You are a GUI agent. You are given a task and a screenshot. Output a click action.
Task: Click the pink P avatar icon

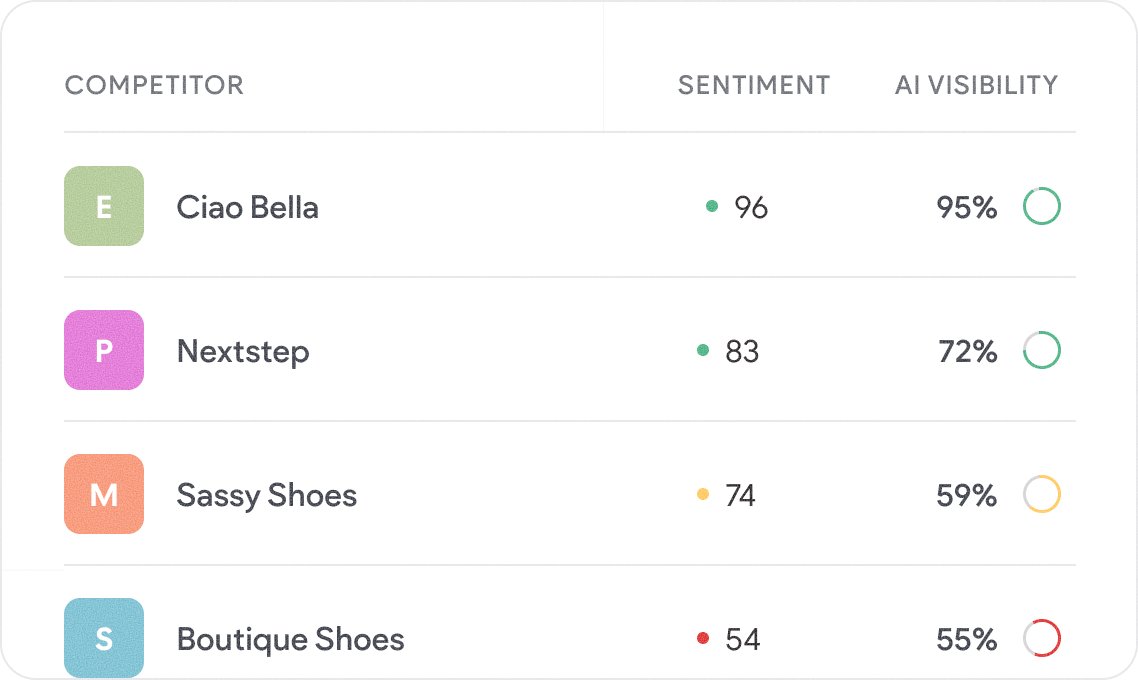click(104, 350)
